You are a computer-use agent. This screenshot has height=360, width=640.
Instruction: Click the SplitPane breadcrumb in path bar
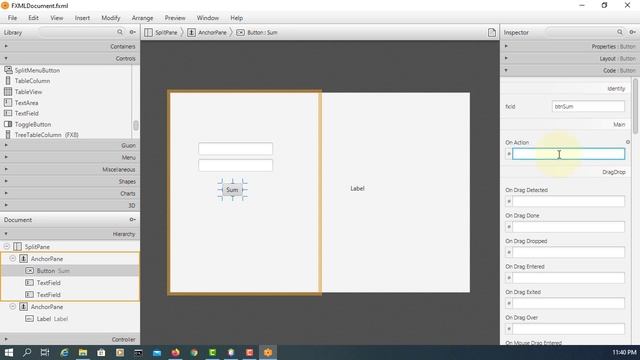point(161,32)
